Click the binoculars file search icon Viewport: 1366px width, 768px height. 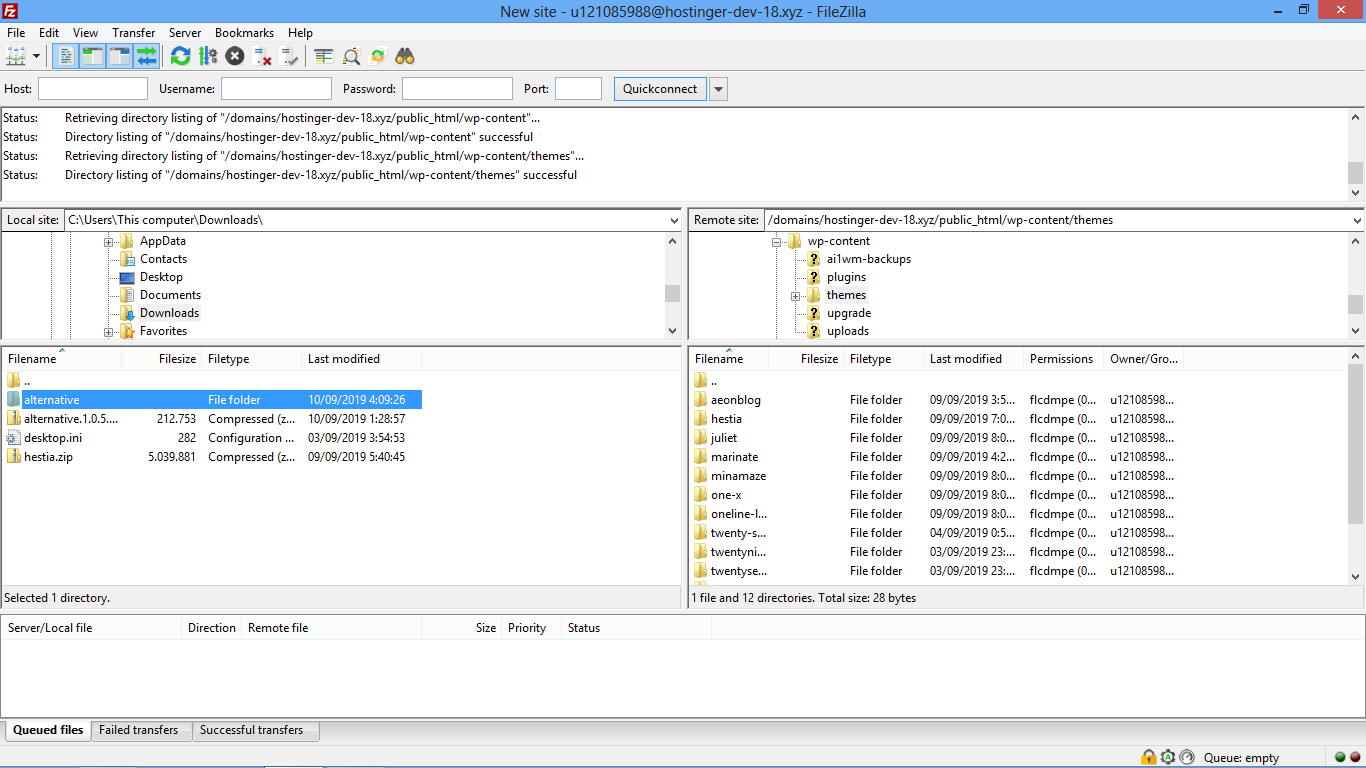[405, 56]
